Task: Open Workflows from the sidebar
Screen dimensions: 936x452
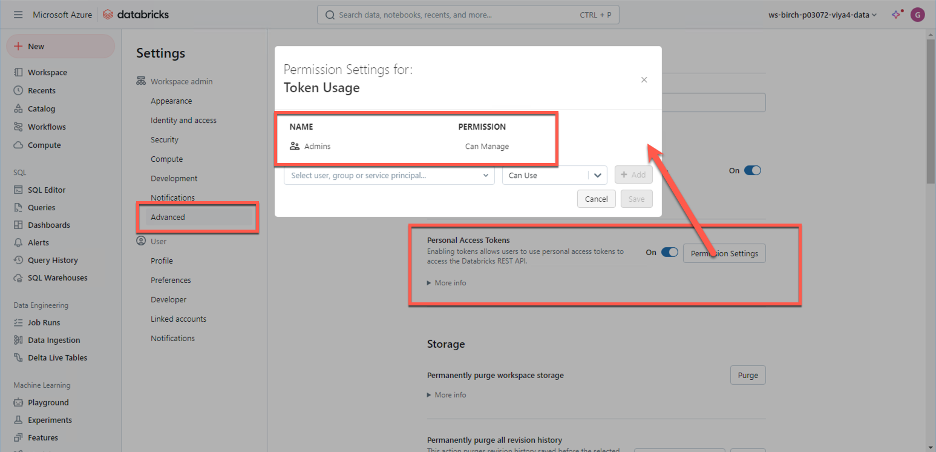Action: (x=46, y=127)
